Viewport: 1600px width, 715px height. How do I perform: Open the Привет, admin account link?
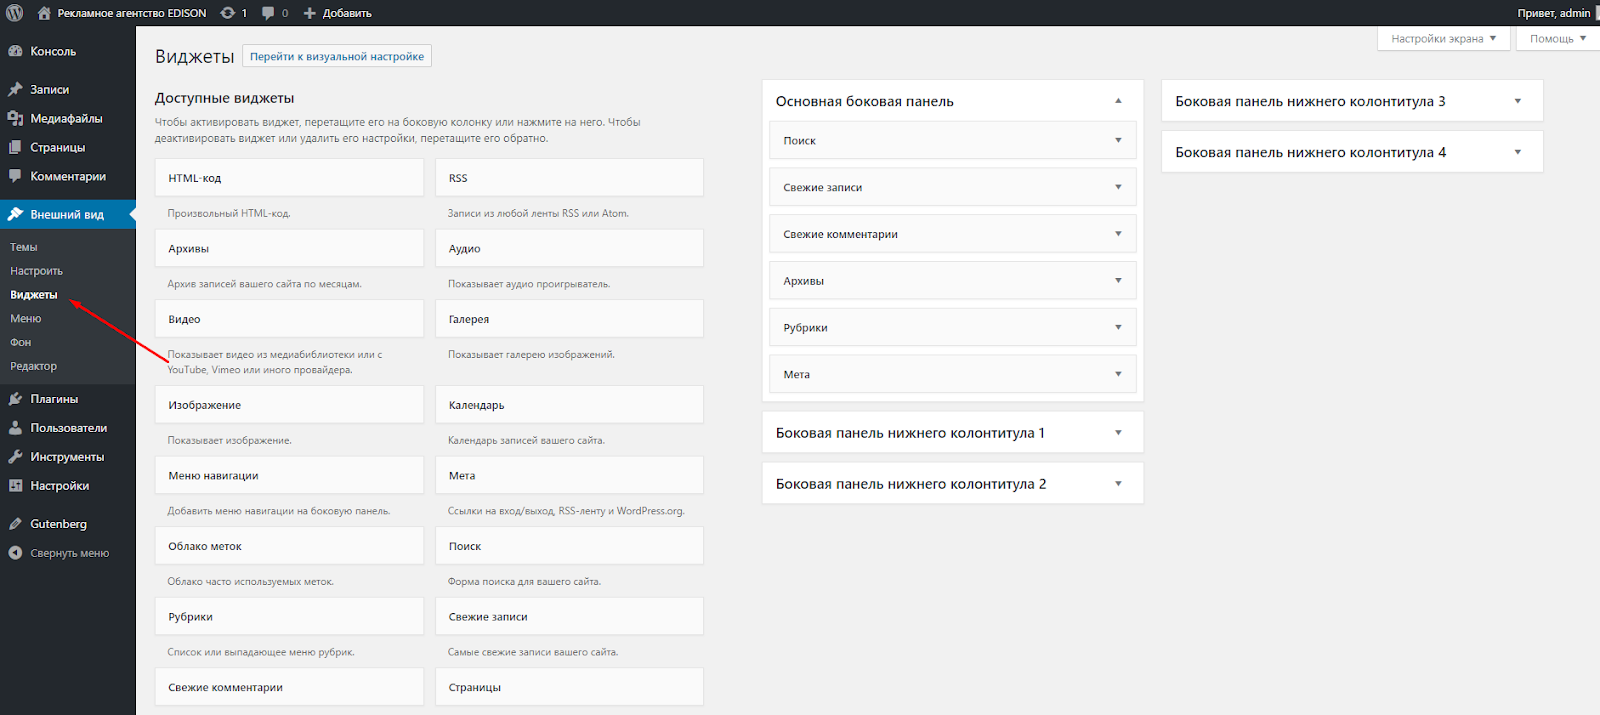pyautogui.click(x=1553, y=13)
